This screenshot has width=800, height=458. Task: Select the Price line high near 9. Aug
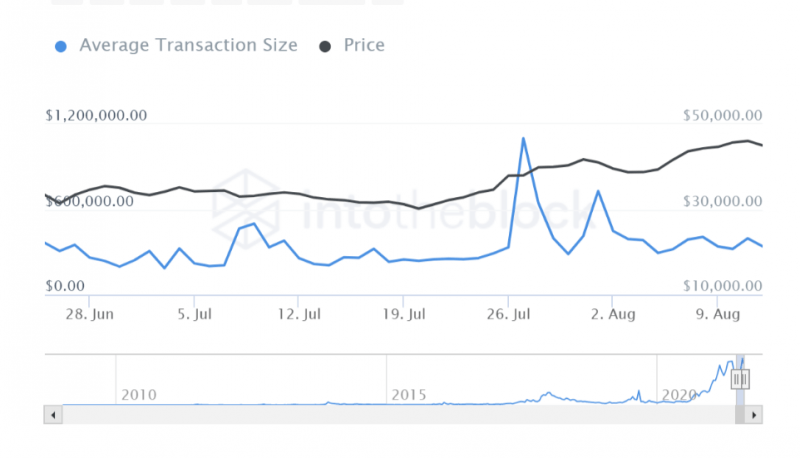tap(747, 141)
